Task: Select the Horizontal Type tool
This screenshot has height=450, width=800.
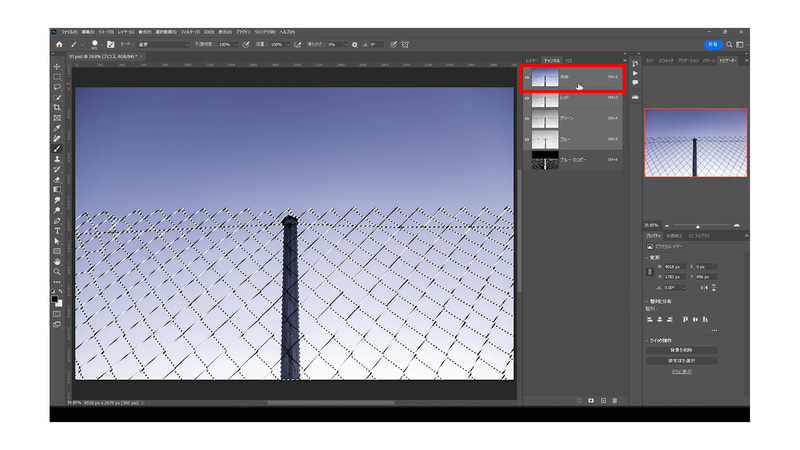Action: click(57, 231)
